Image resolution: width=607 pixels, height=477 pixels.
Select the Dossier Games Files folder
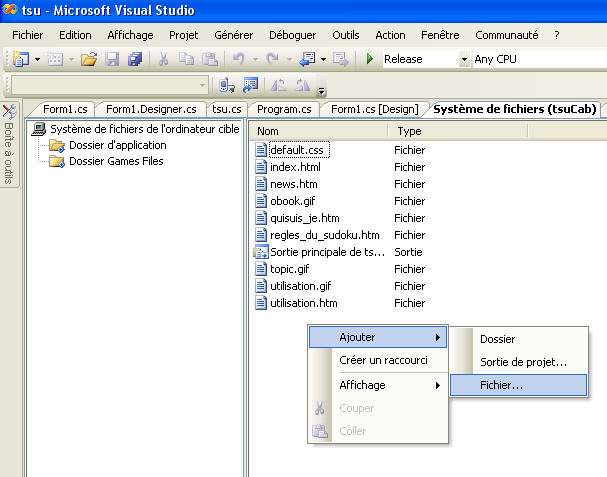(x=116, y=161)
